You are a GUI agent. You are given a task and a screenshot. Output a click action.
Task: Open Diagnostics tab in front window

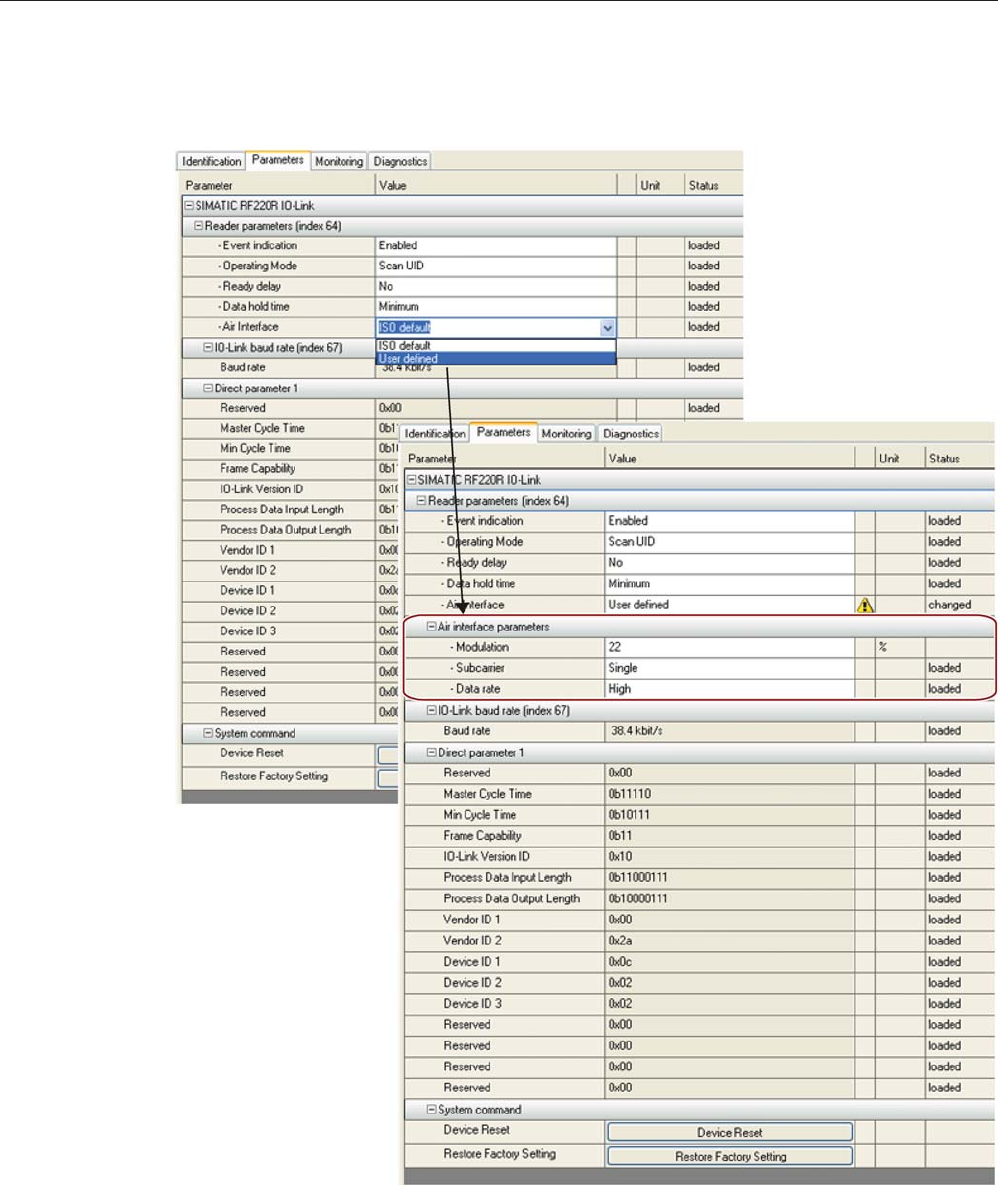(631, 433)
